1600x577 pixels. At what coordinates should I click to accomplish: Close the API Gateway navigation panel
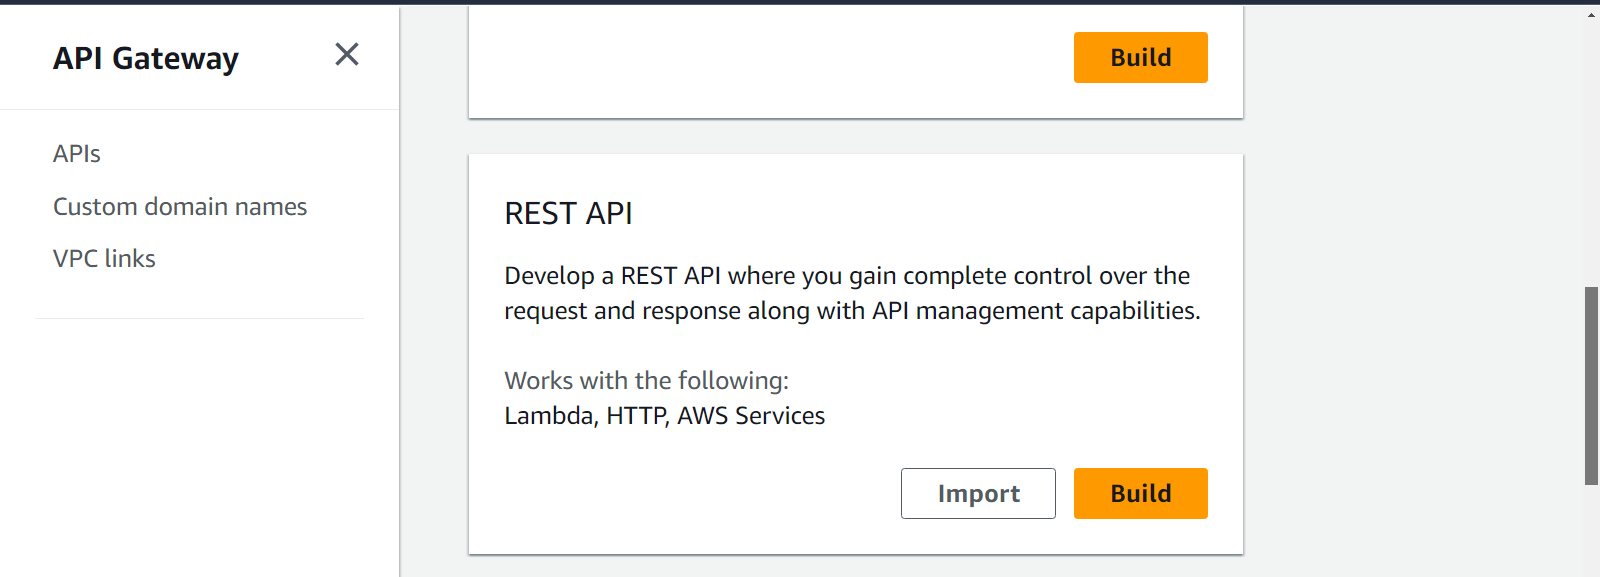tap(347, 54)
